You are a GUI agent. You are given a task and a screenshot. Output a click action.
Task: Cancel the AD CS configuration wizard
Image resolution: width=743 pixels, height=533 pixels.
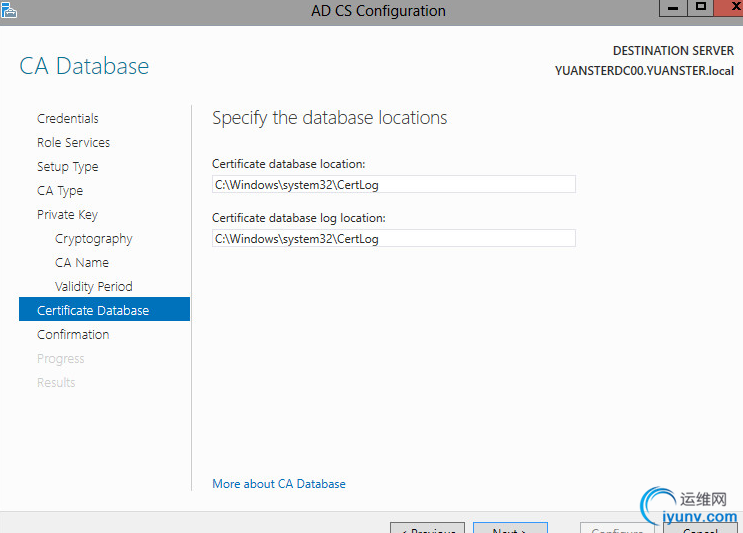coord(700,528)
